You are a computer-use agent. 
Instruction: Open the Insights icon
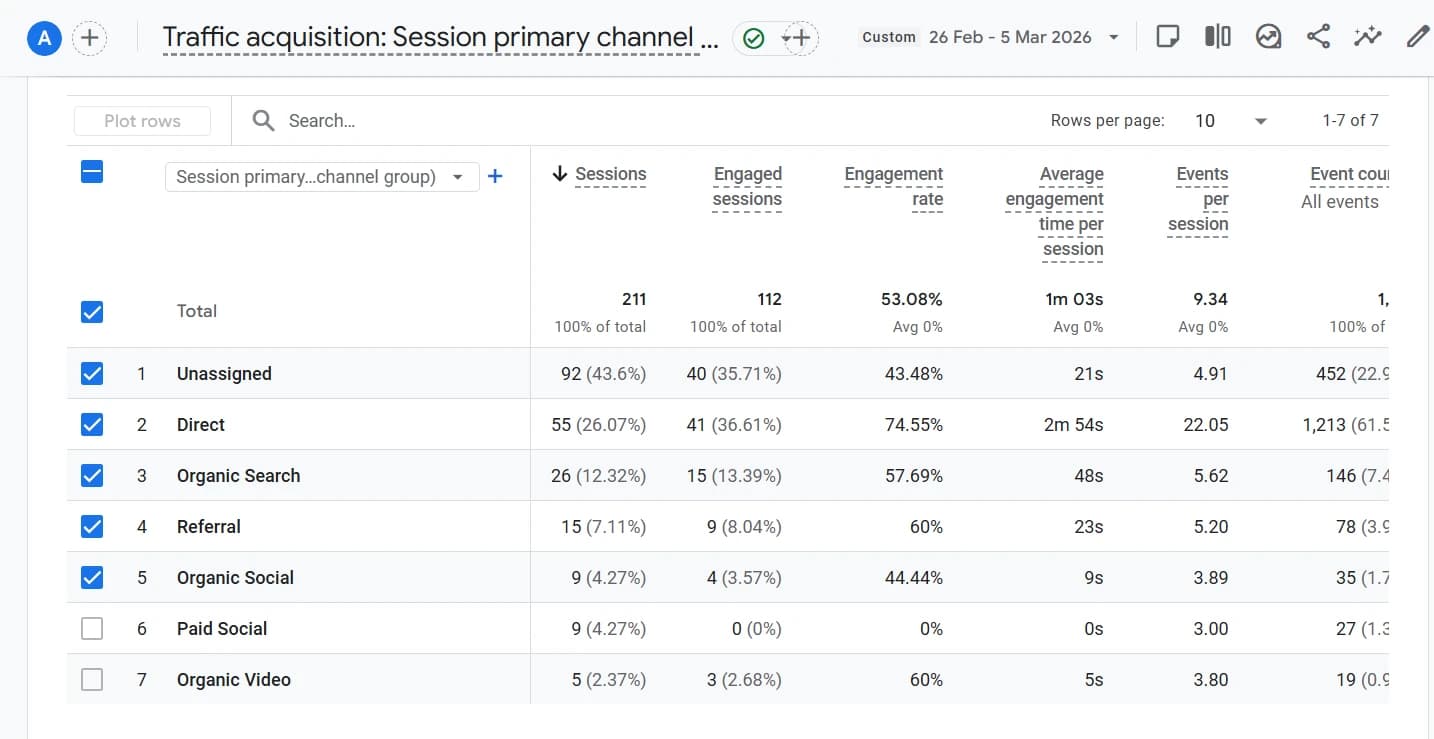[1268, 35]
